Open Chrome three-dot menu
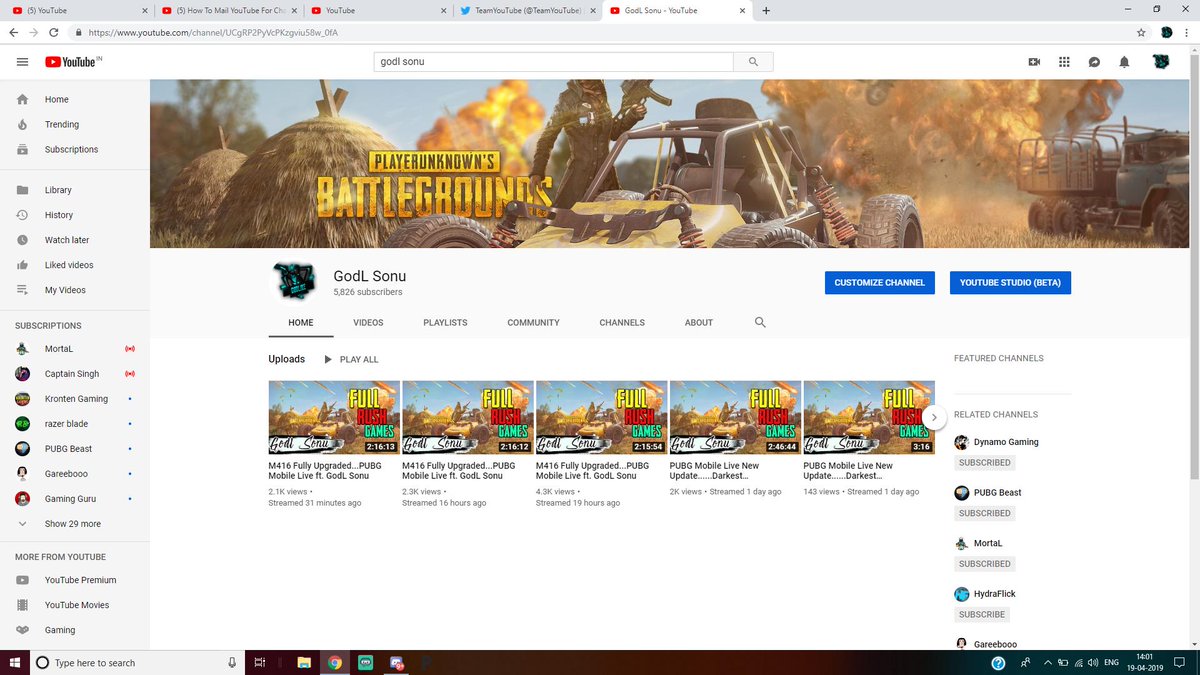The image size is (1200, 675). 1187,32
